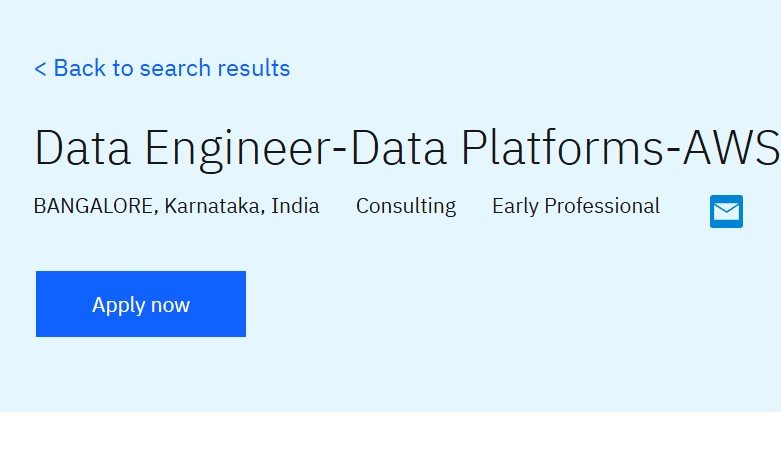Click the left chevron before Back
This screenshot has height=456, width=781.
click(x=40, y=69)
